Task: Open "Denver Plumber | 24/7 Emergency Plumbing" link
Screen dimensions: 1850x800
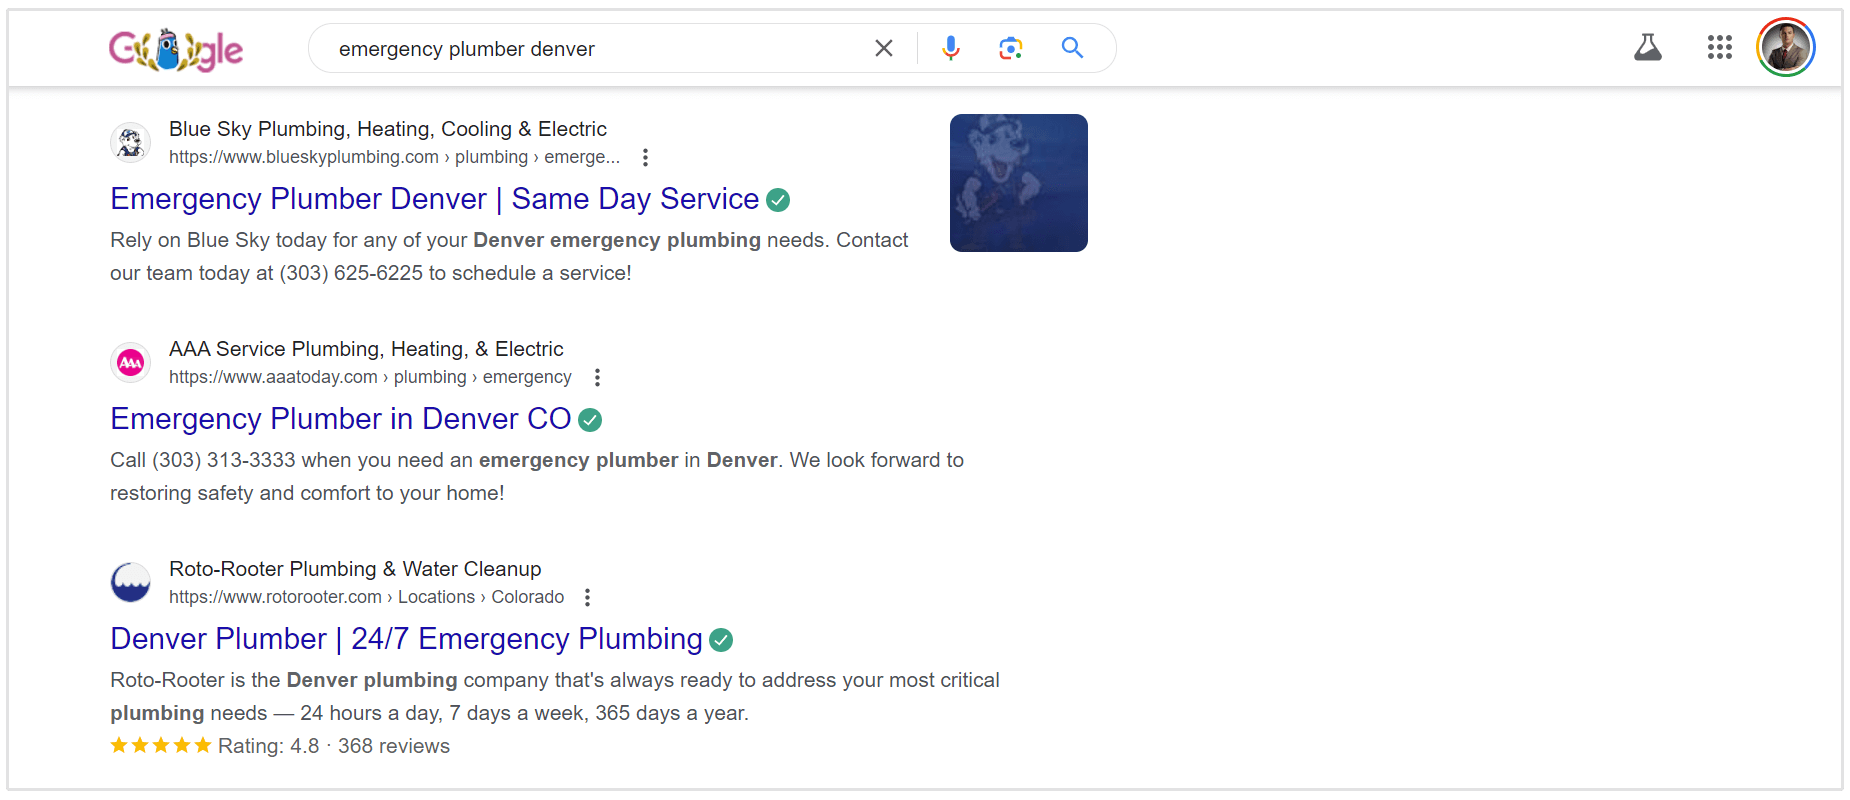Action: [406, 639]
